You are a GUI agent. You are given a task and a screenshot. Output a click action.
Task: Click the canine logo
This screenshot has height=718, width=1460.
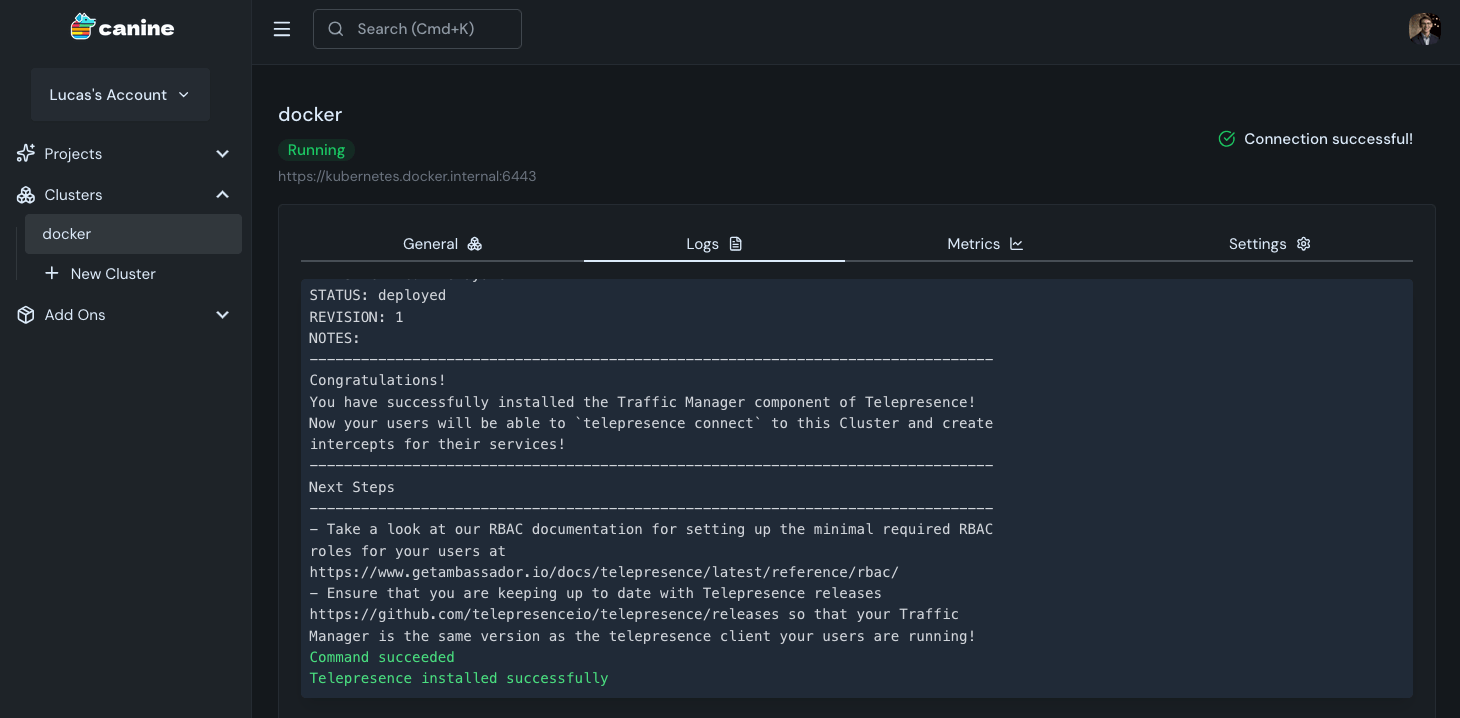(x=122, y=27)
